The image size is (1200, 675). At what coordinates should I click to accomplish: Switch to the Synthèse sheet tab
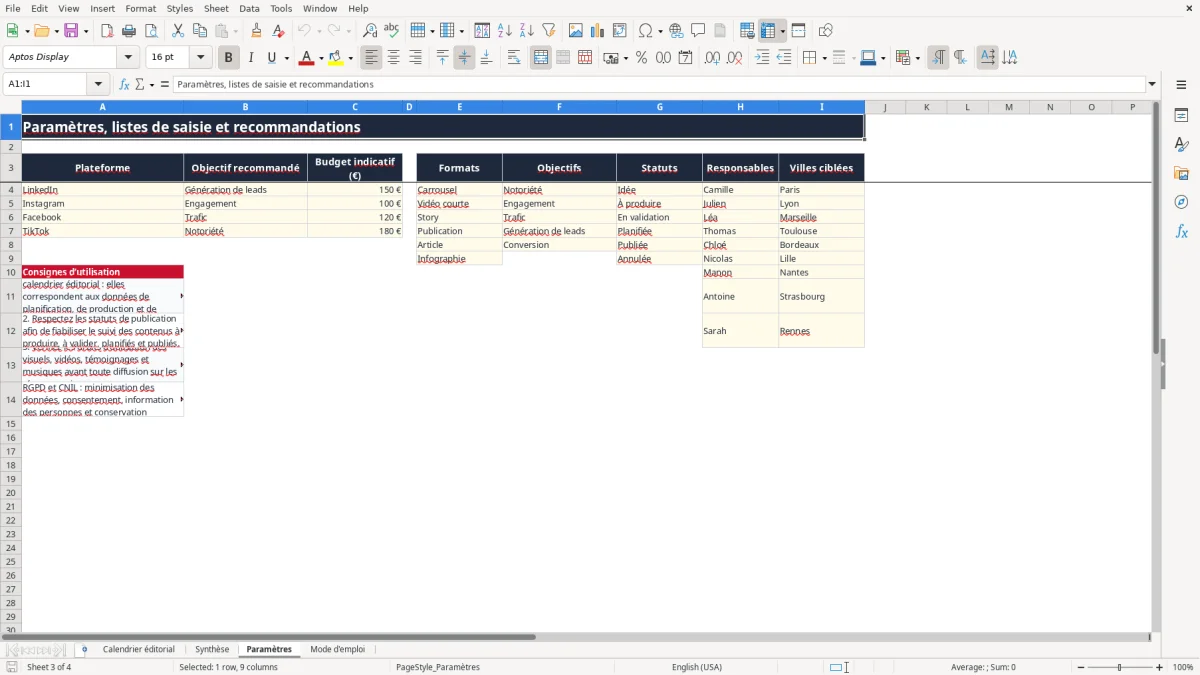(x=212, y=649)
